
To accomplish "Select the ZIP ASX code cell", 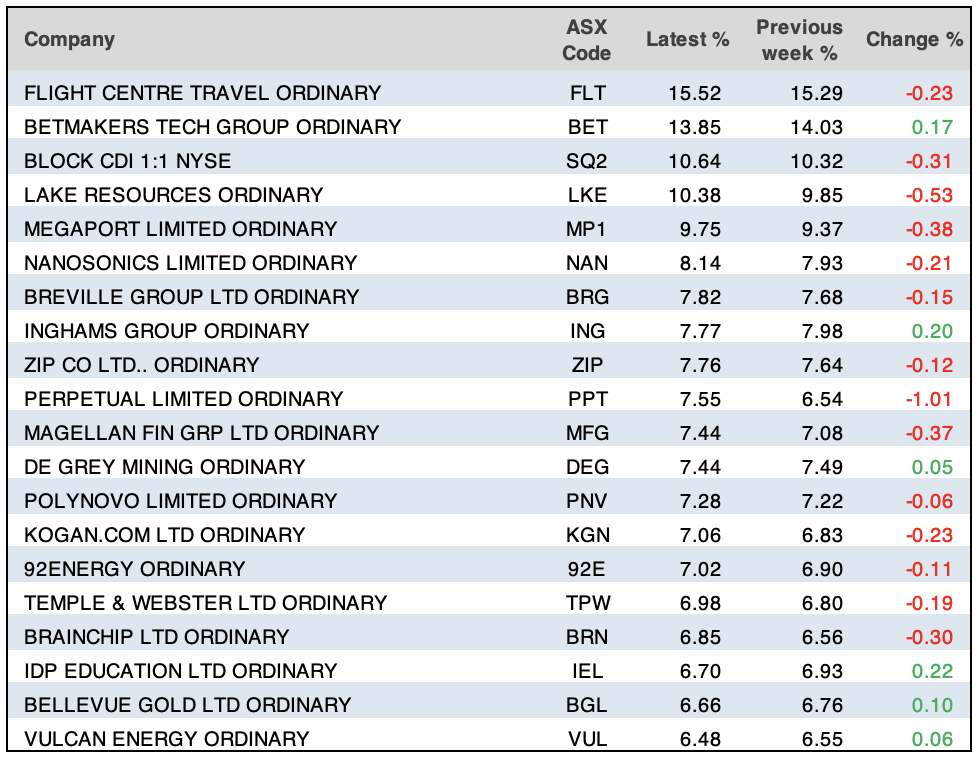I will click(x=586, y=365).
